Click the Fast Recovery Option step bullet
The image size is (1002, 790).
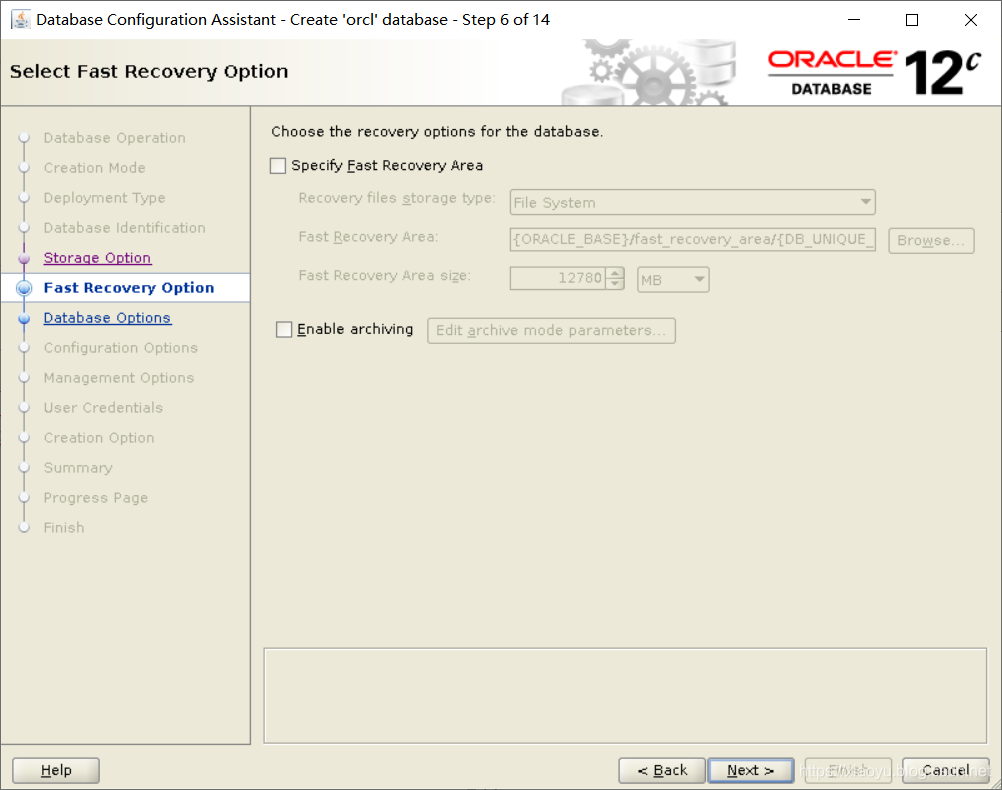24,288
